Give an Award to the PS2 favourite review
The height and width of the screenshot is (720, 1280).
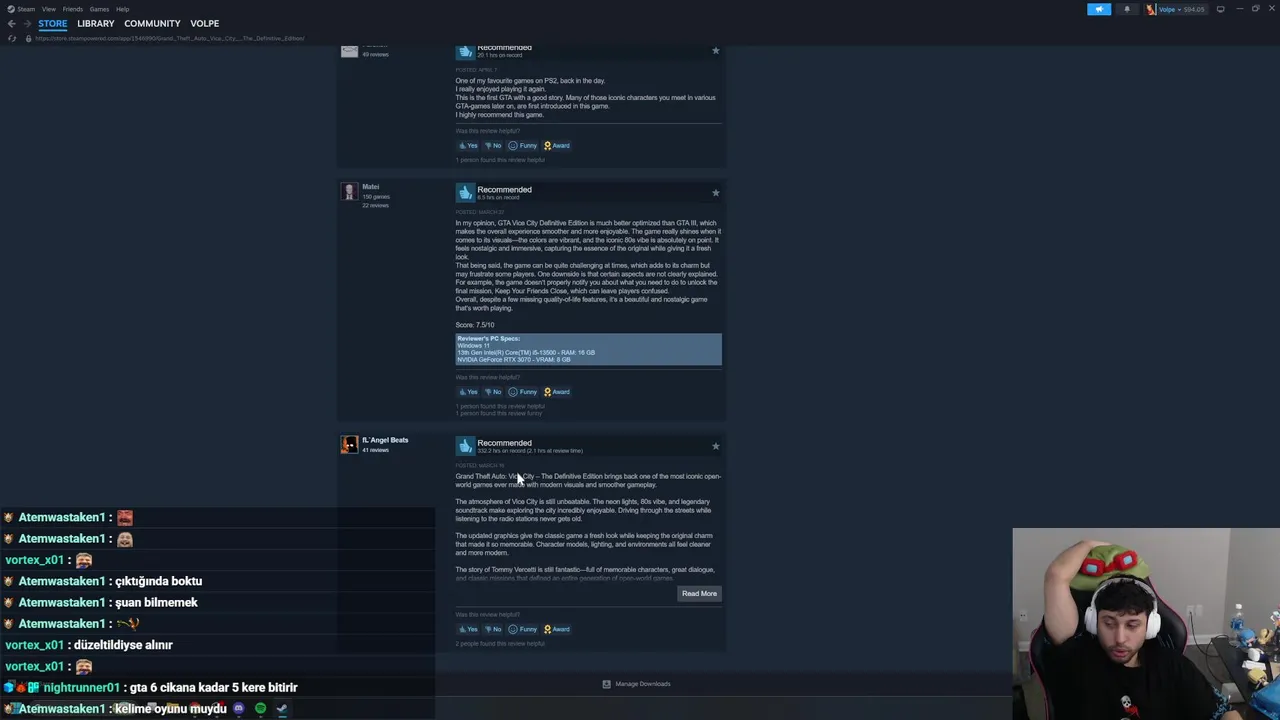point(557,146)
